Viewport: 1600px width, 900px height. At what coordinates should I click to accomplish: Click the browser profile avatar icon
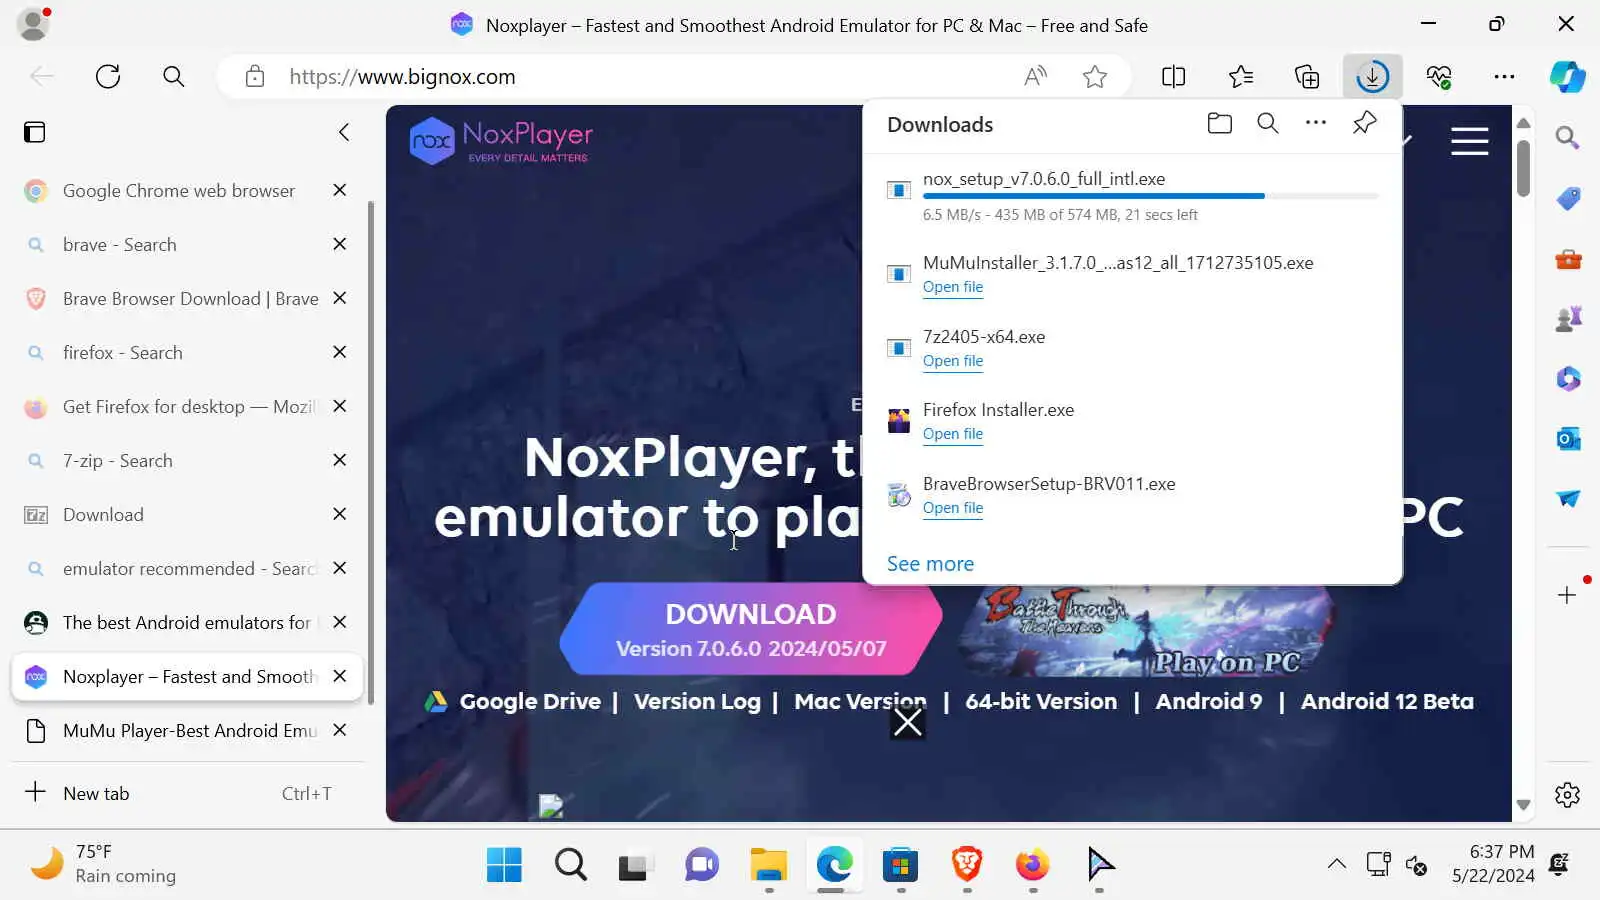[x=33, y=24]
